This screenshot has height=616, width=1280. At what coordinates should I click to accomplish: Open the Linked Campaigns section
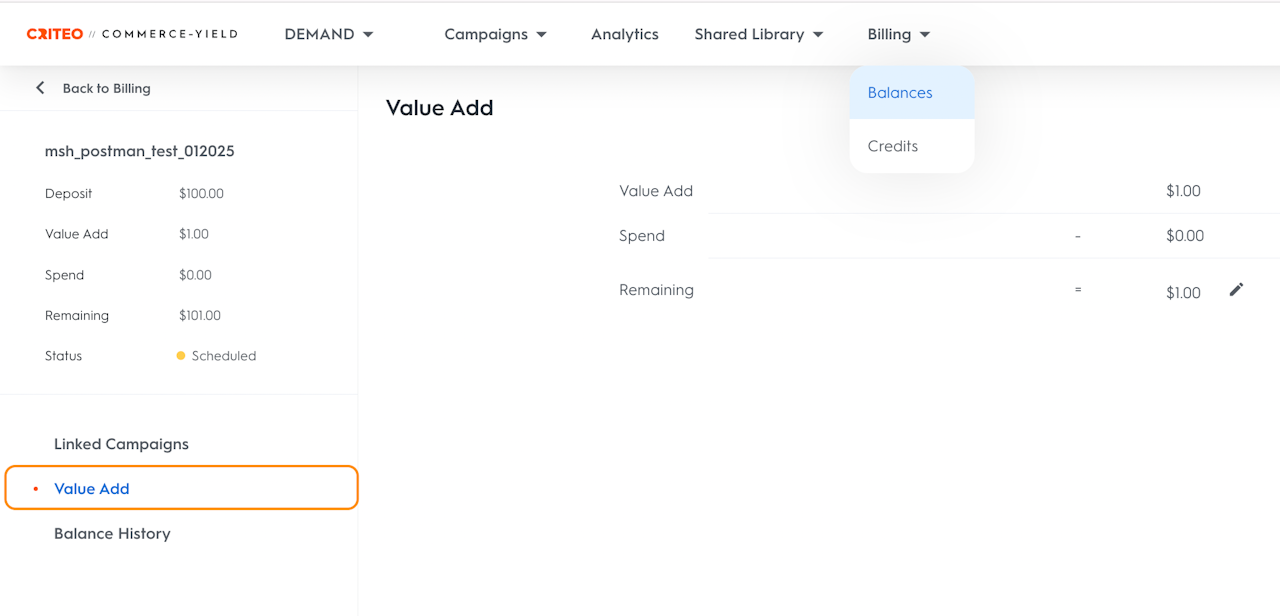tap(121, 444)
